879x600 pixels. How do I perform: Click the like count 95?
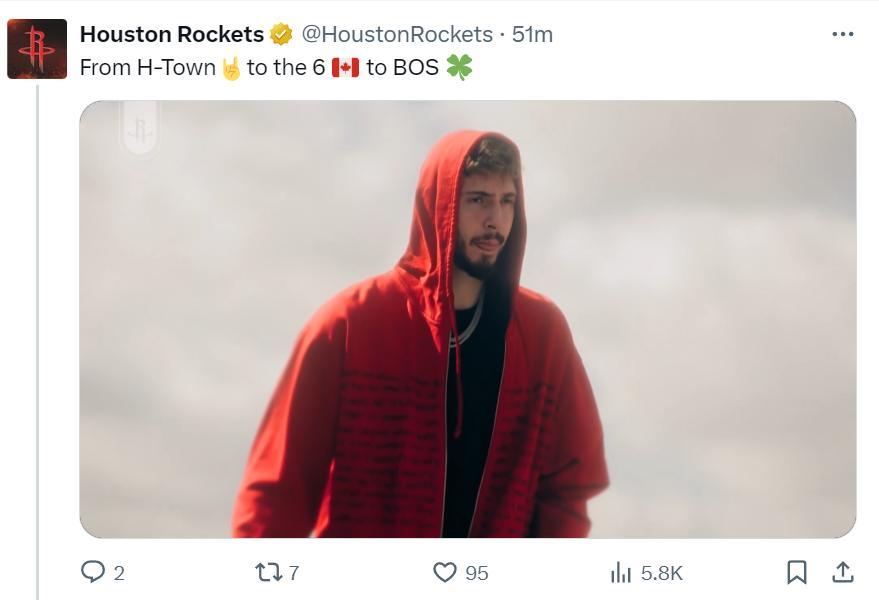pos(477,573)
